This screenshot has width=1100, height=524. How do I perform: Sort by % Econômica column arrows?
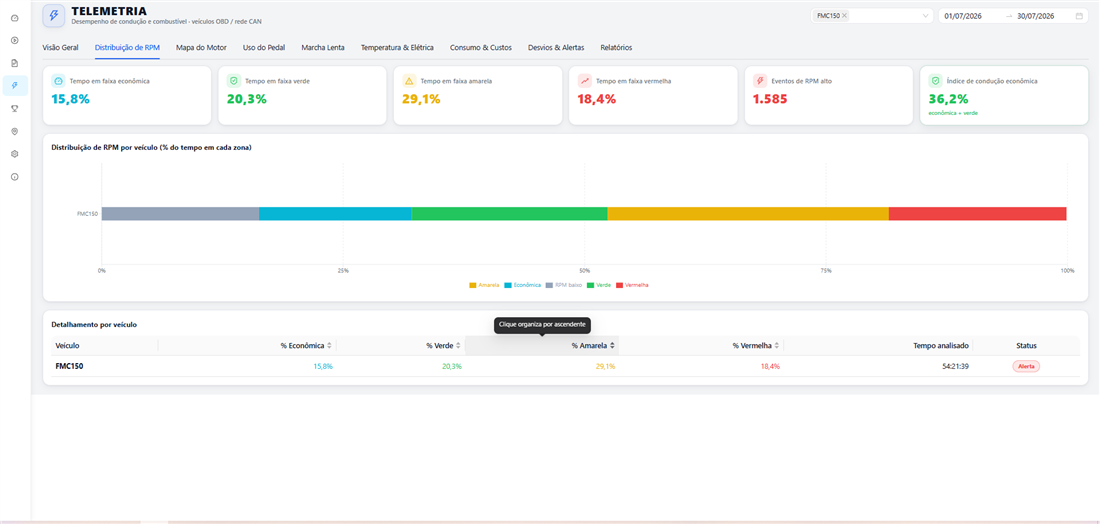coord(330,346)
